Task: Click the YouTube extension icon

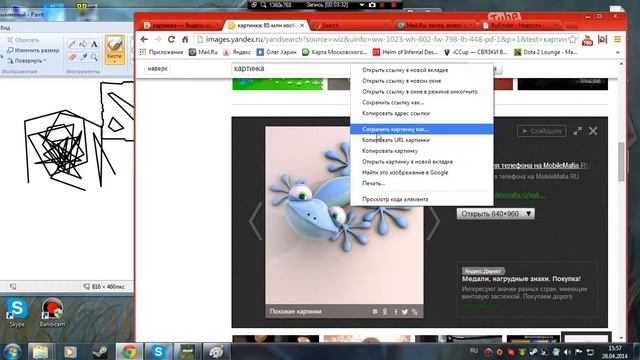Action: [x=588, y=40]
